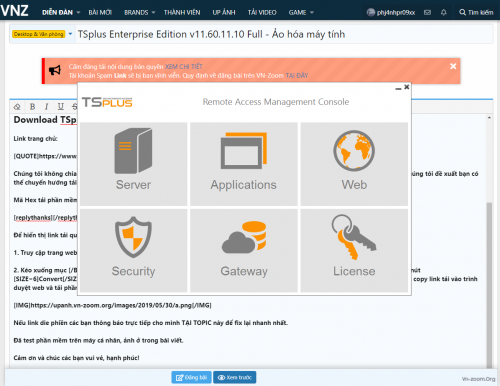The width and height of the screenshot is (500, 386).
Task: Click the megaphone announcement icon
Action: (55, 70)
